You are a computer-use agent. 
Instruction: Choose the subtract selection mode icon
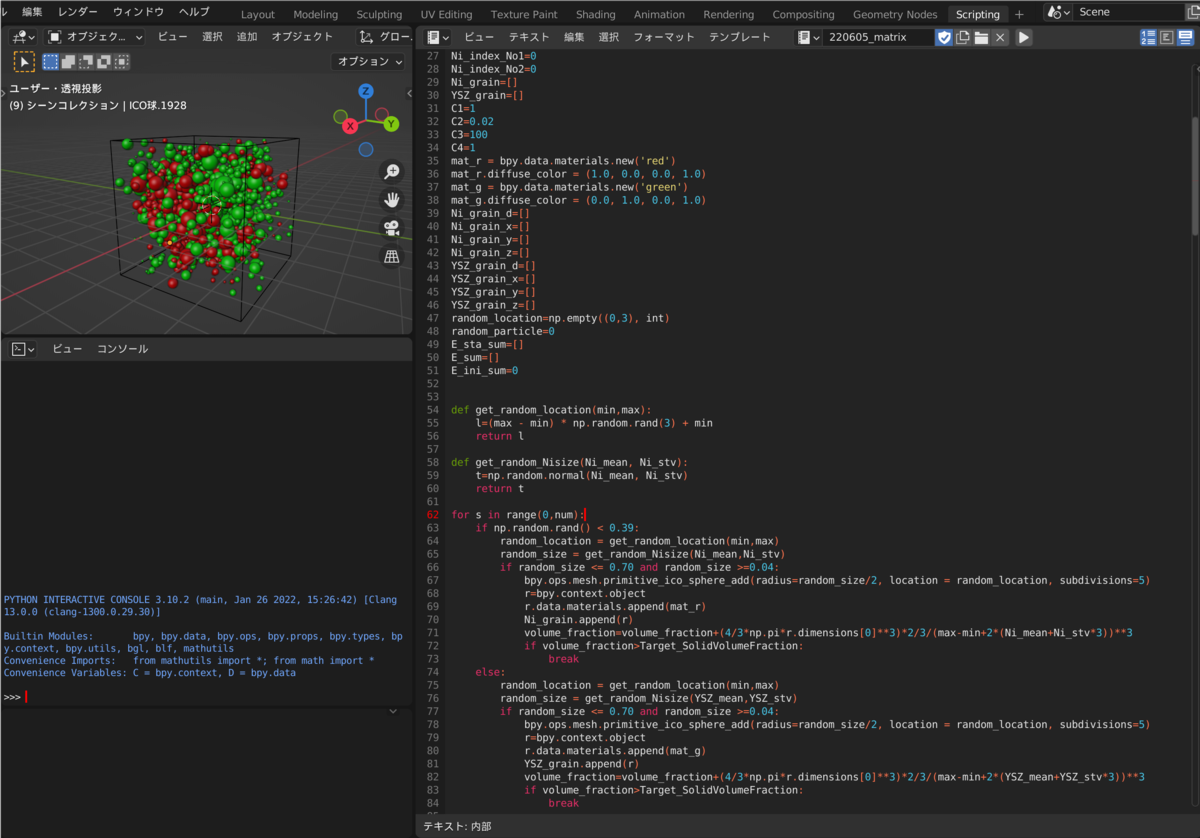tap(86, 62)
